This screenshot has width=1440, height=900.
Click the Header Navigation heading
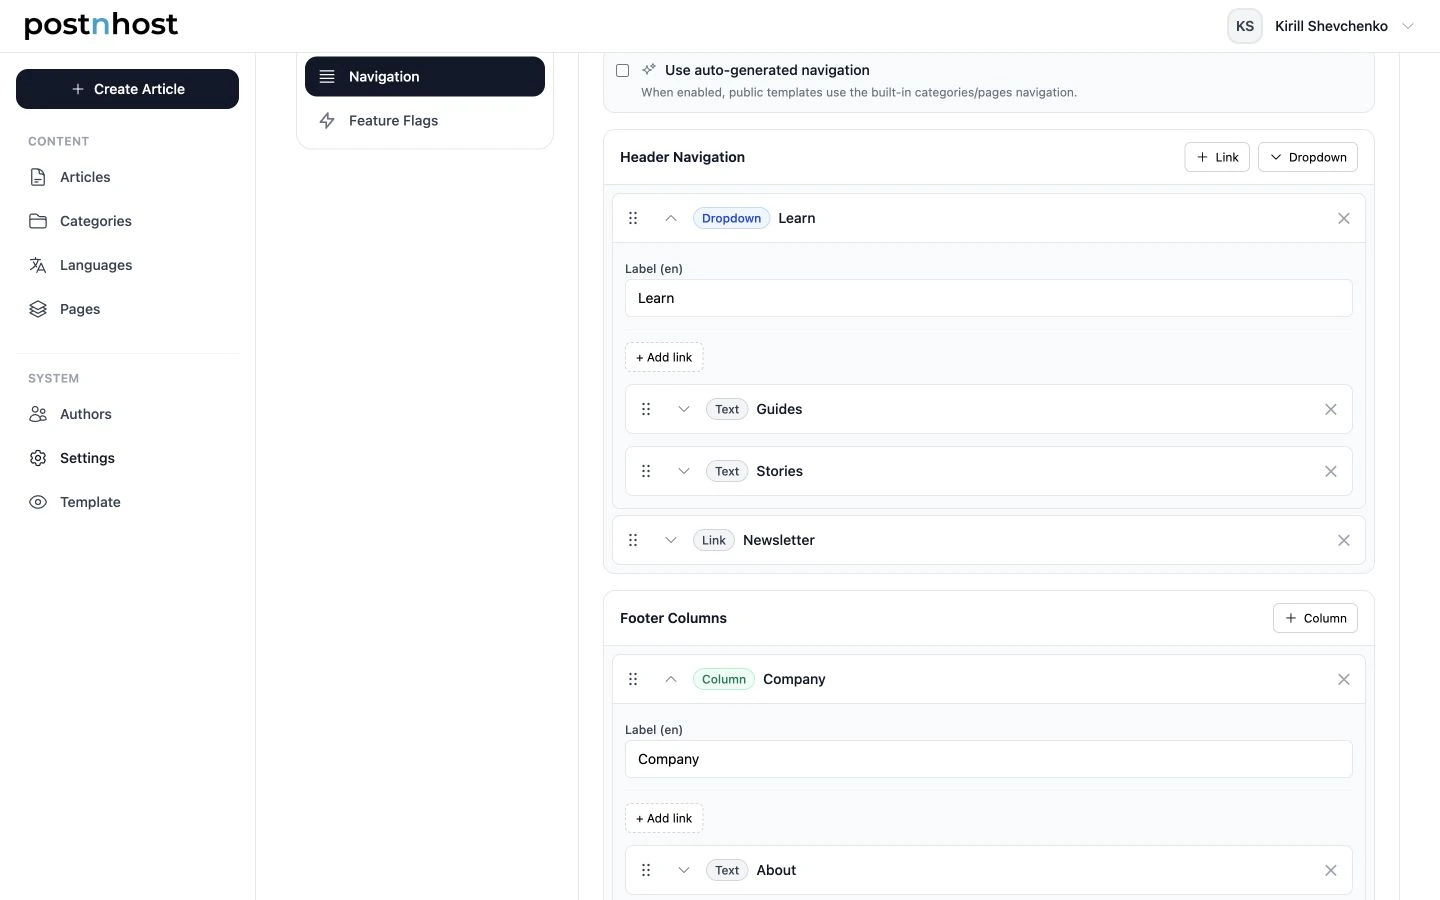point(682,157)
